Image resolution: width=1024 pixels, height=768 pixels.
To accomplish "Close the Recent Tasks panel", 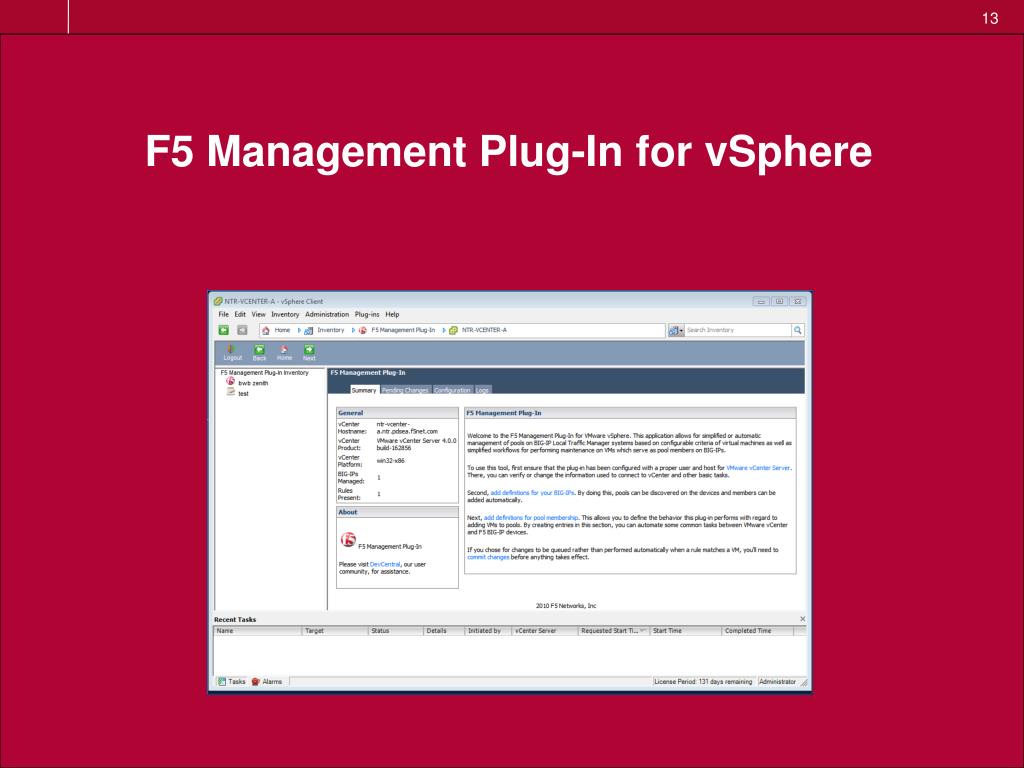I will click(x=803, y=619).
